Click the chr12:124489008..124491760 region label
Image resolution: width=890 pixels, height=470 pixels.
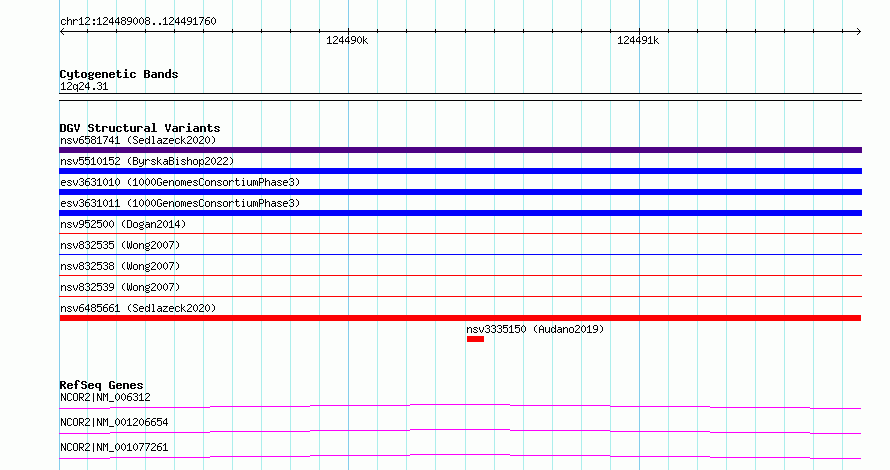pyautogui.click(x=138, y=21)
